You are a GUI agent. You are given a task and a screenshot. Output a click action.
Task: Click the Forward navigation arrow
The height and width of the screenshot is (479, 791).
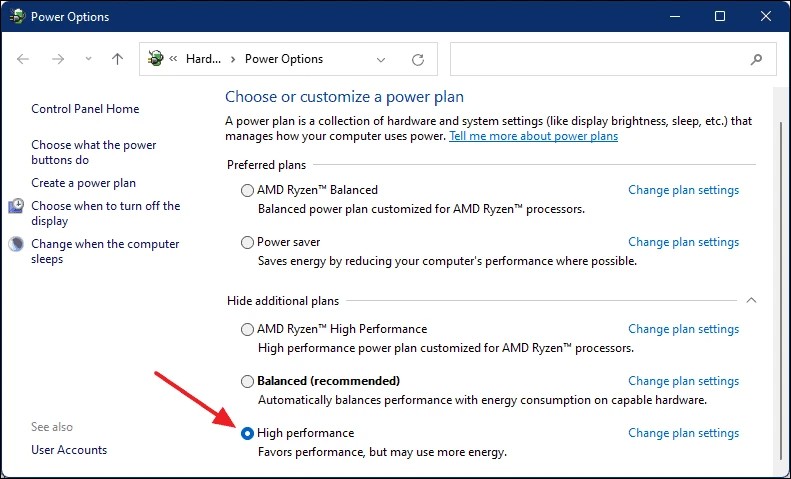pos(58,59)
